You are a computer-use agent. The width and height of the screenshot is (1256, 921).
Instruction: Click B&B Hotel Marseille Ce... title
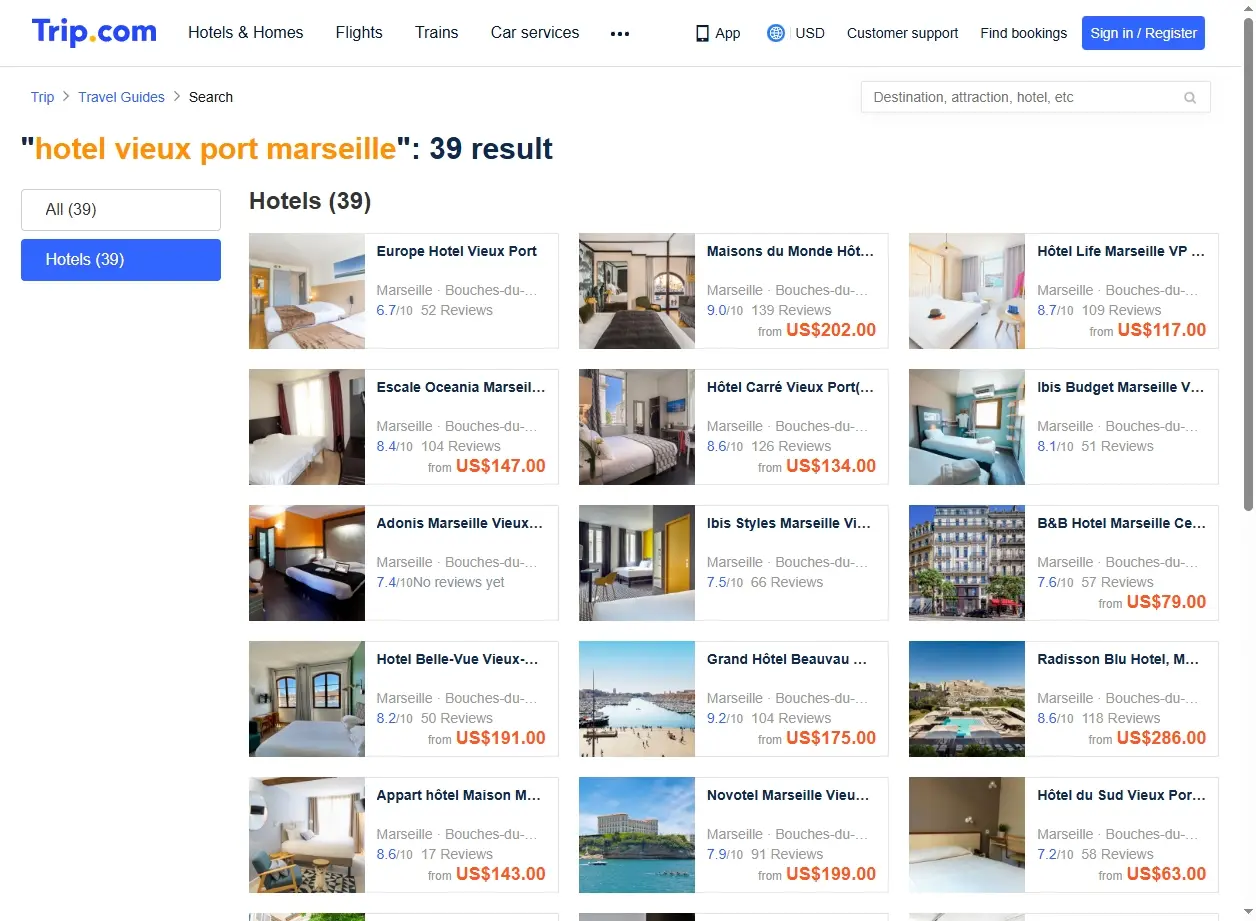pos(1121,524)
